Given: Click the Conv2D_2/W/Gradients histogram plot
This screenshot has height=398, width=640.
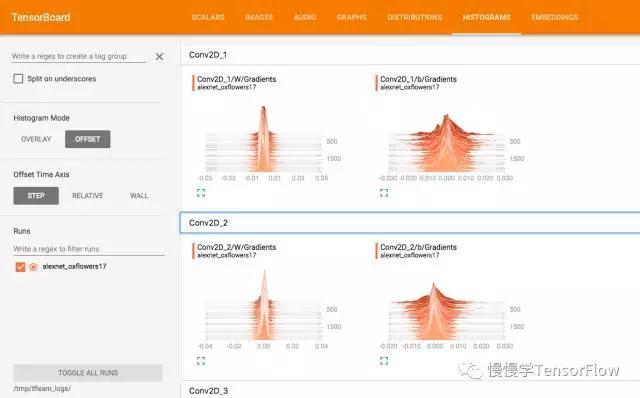Looking at the screenshot, I should 264,305.
